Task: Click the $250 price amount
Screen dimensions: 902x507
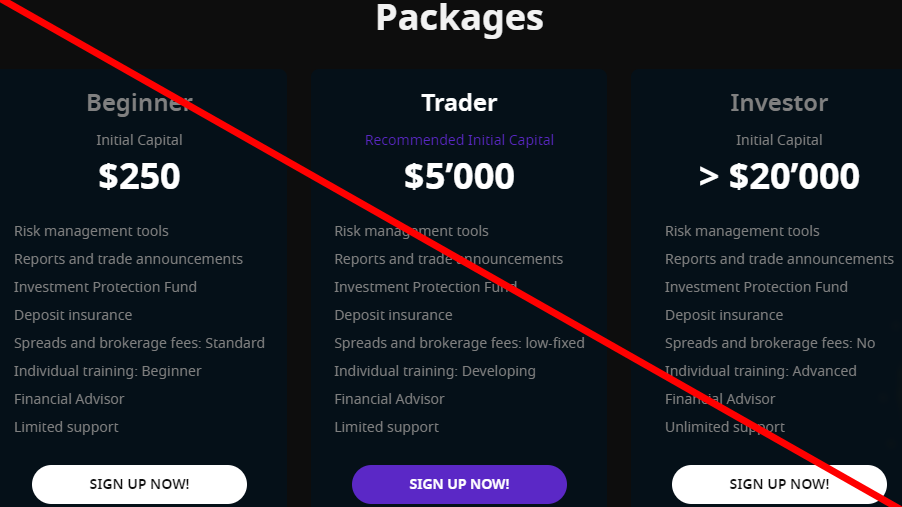Action: pos(139,176)
